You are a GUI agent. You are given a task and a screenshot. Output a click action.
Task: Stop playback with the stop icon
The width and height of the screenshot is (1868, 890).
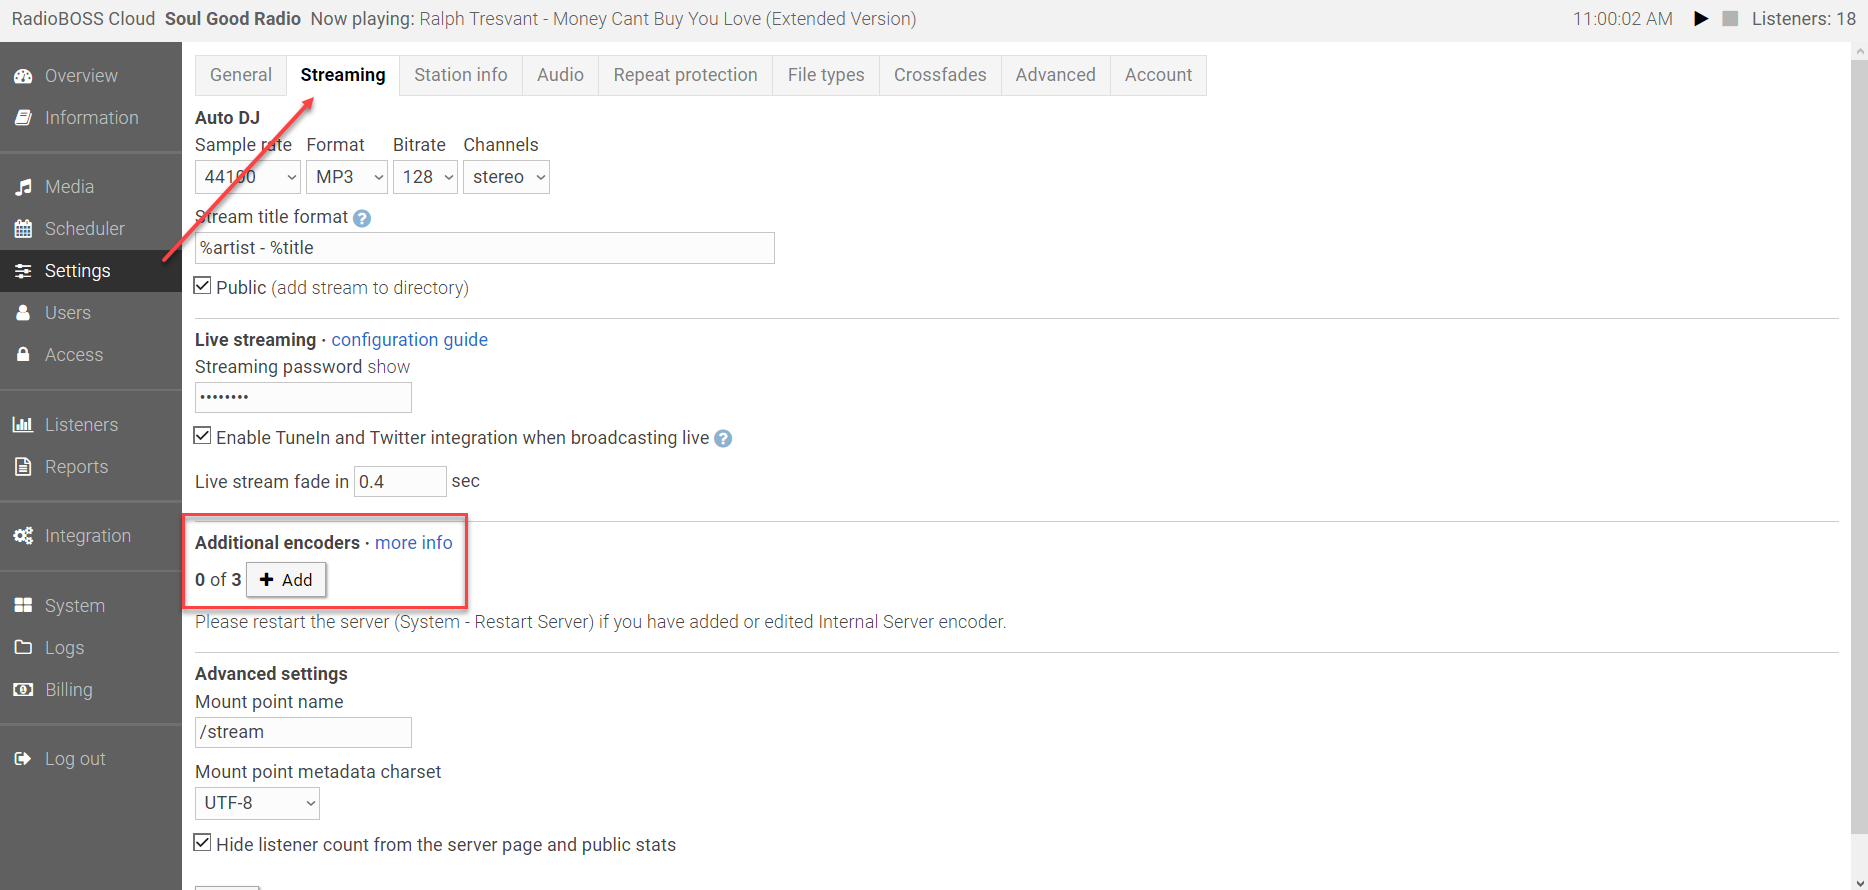point(1730,19)
